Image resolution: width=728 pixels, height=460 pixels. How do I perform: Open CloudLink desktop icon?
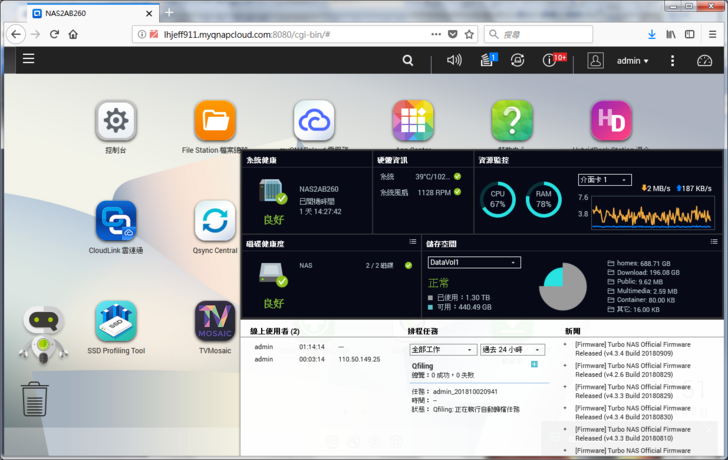coord(116,221)
